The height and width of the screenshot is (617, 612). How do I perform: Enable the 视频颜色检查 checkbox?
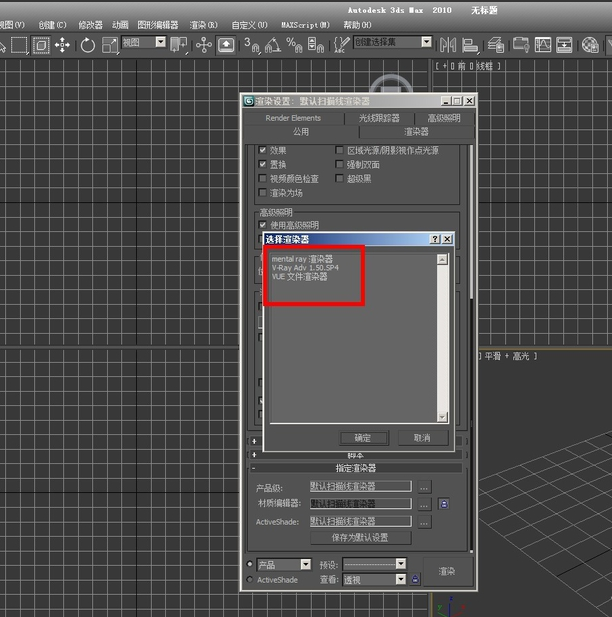point(263,178)
